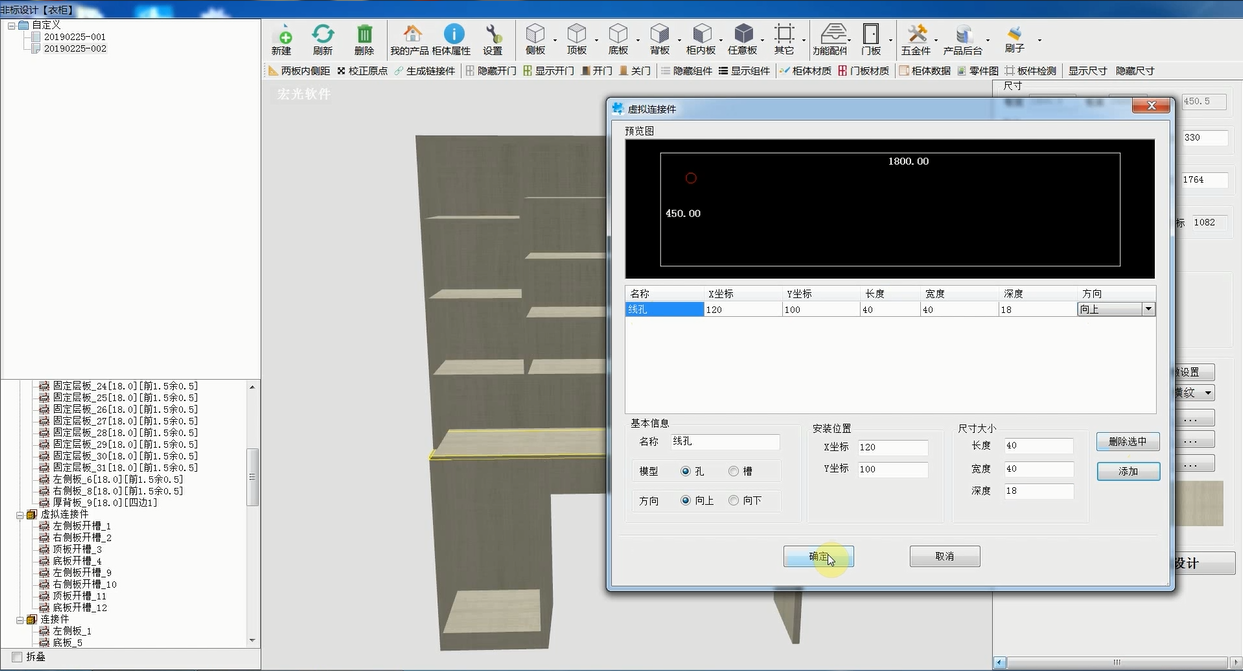Click 隐藏组件 (Hide Components)
The height and width of the screenshot is (671, 1243).
(x=686, y=71)
